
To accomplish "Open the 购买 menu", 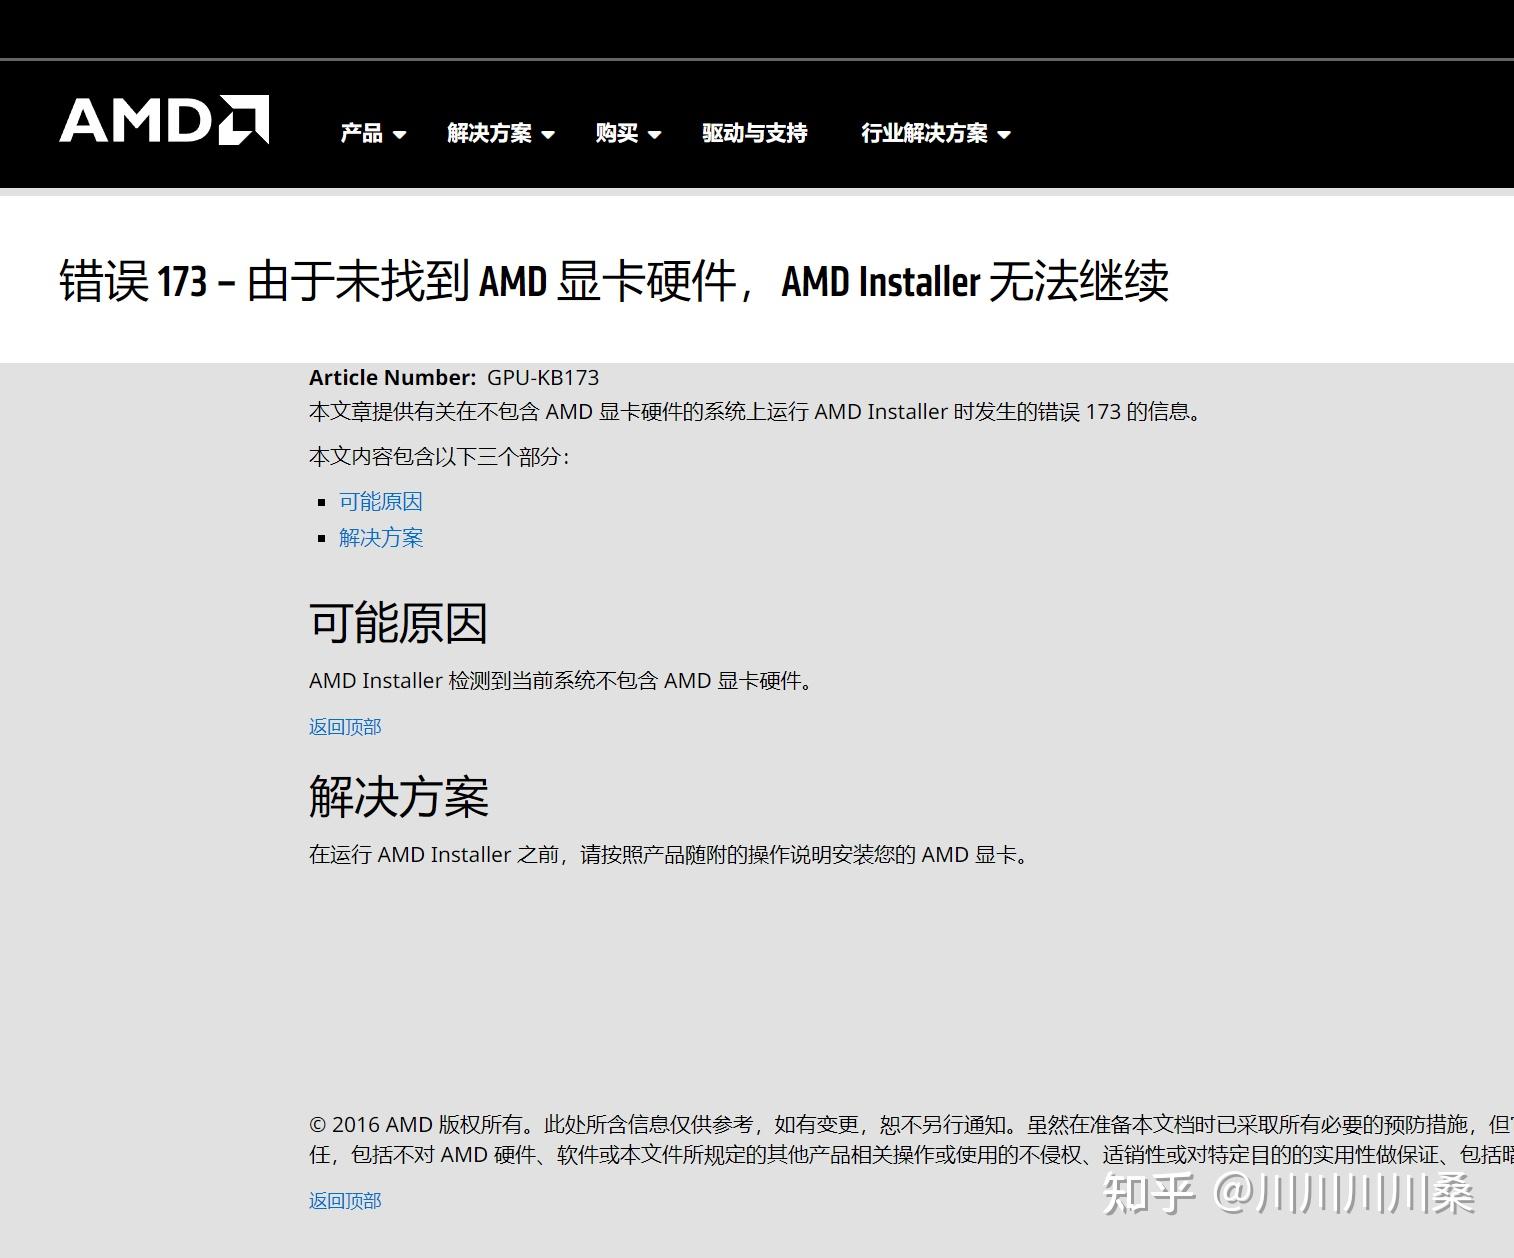I will (616, 132).
